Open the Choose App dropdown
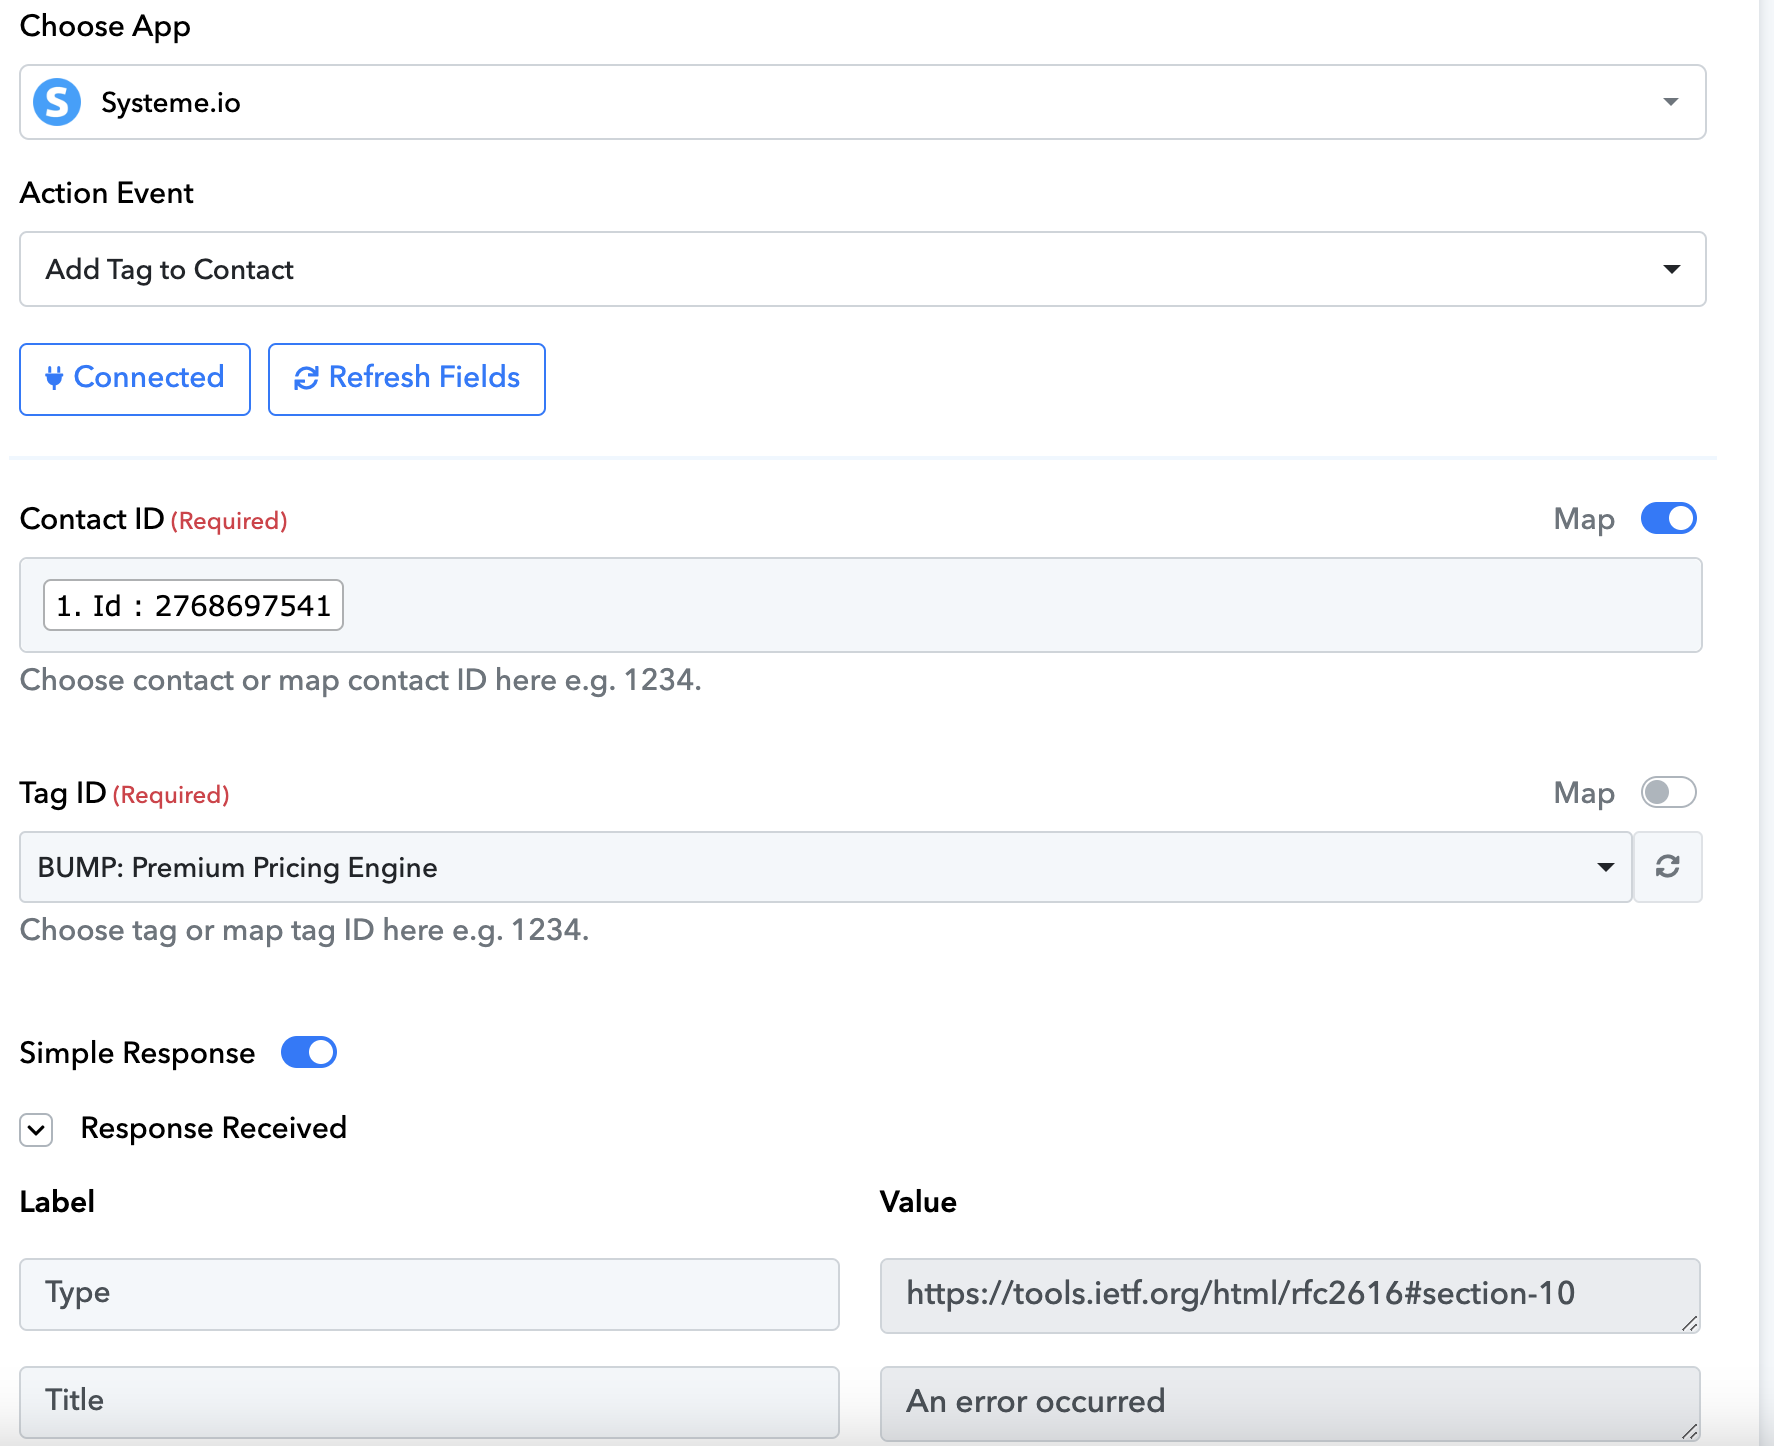 [x=862, y=102]
